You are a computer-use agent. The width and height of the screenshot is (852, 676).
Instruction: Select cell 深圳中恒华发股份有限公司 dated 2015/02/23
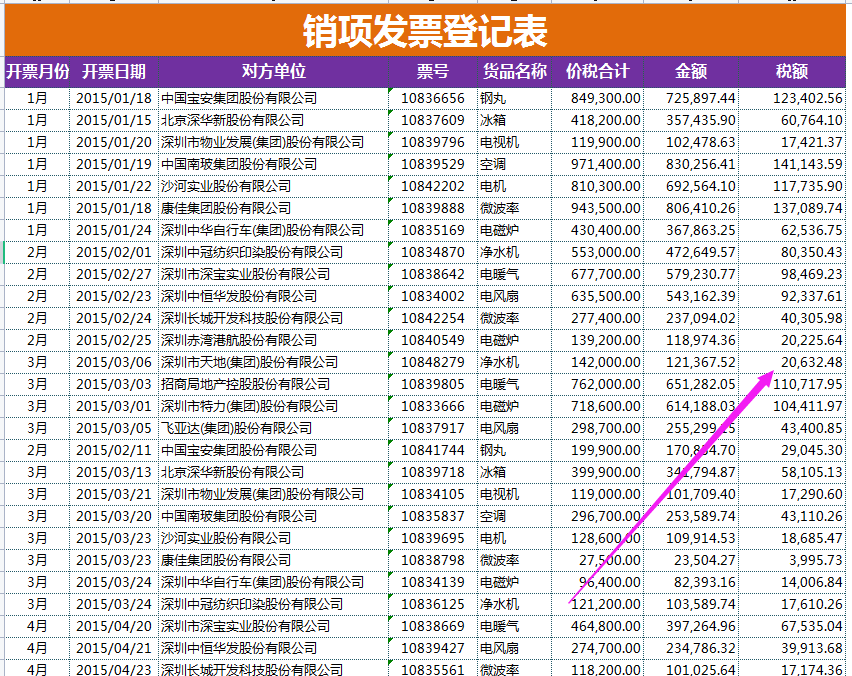[x=273, y=296]
